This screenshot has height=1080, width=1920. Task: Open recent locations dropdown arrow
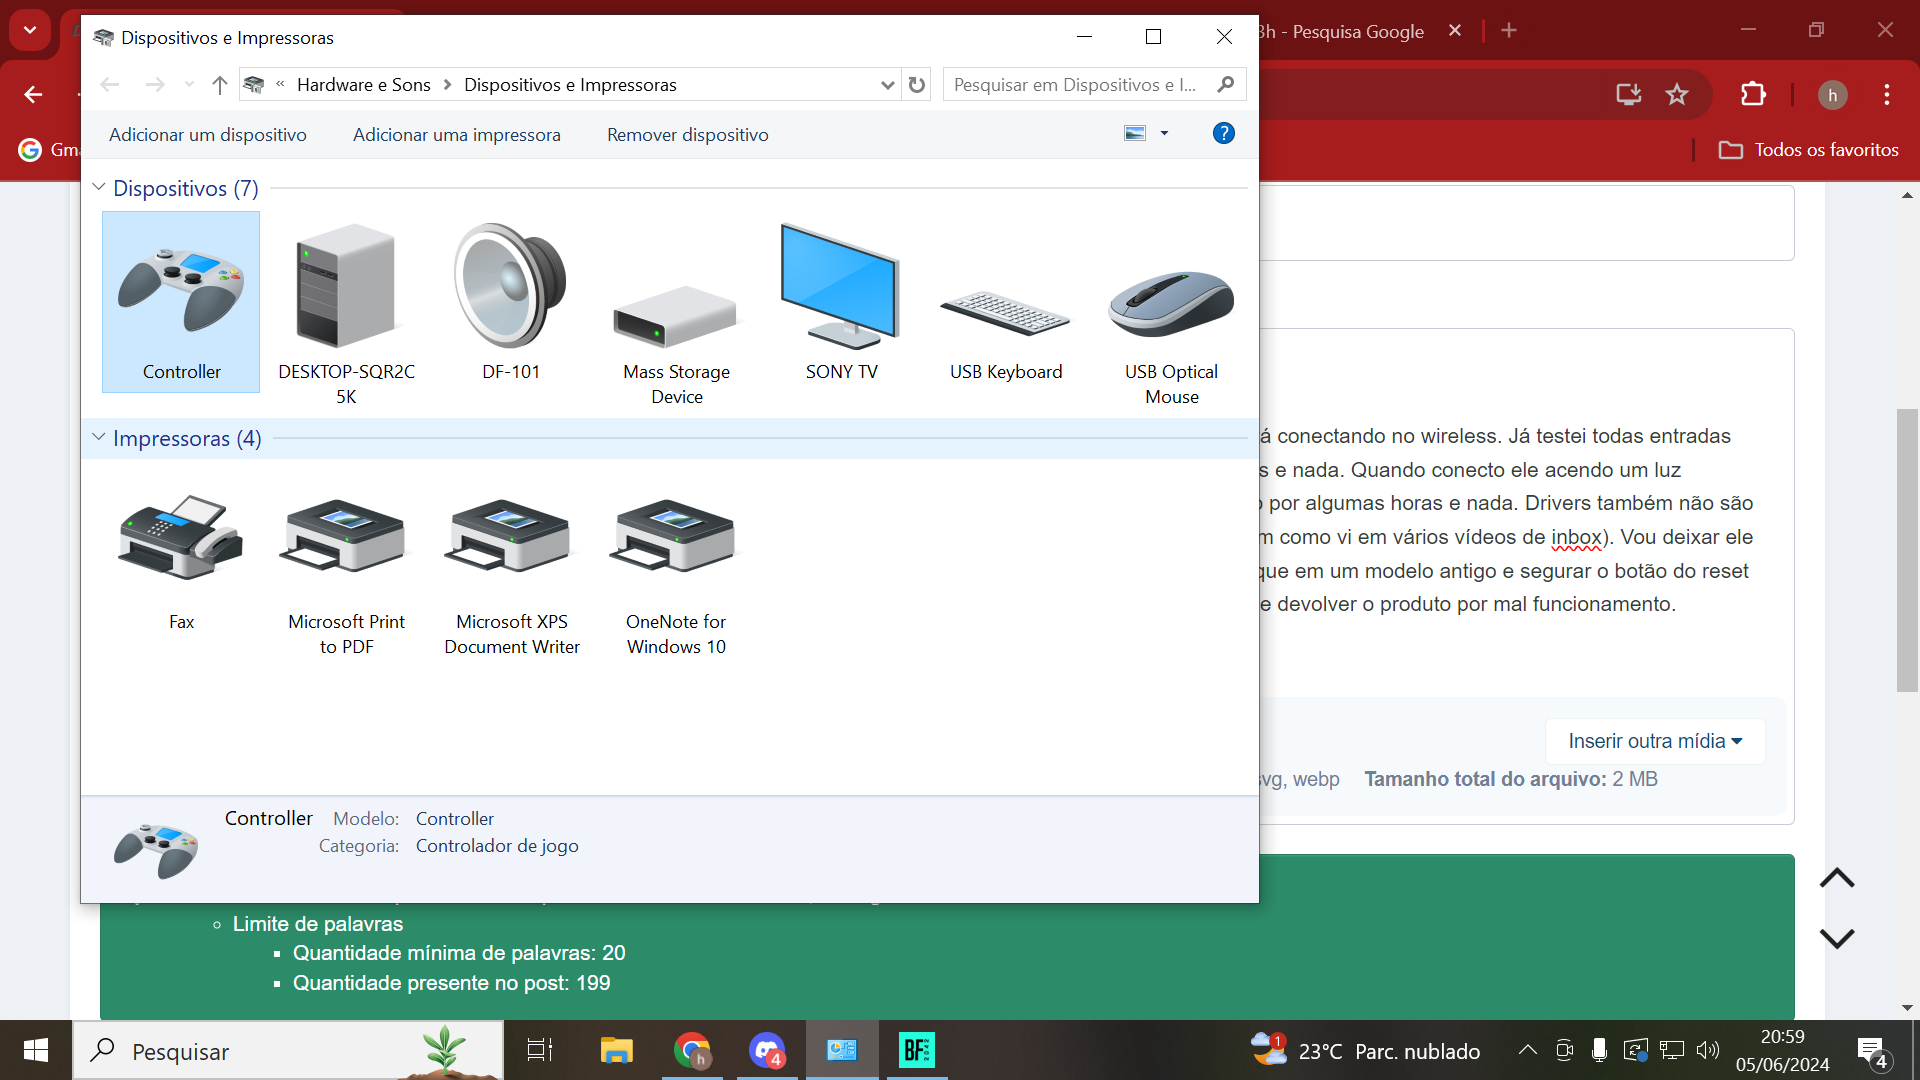tap(189, 85)
